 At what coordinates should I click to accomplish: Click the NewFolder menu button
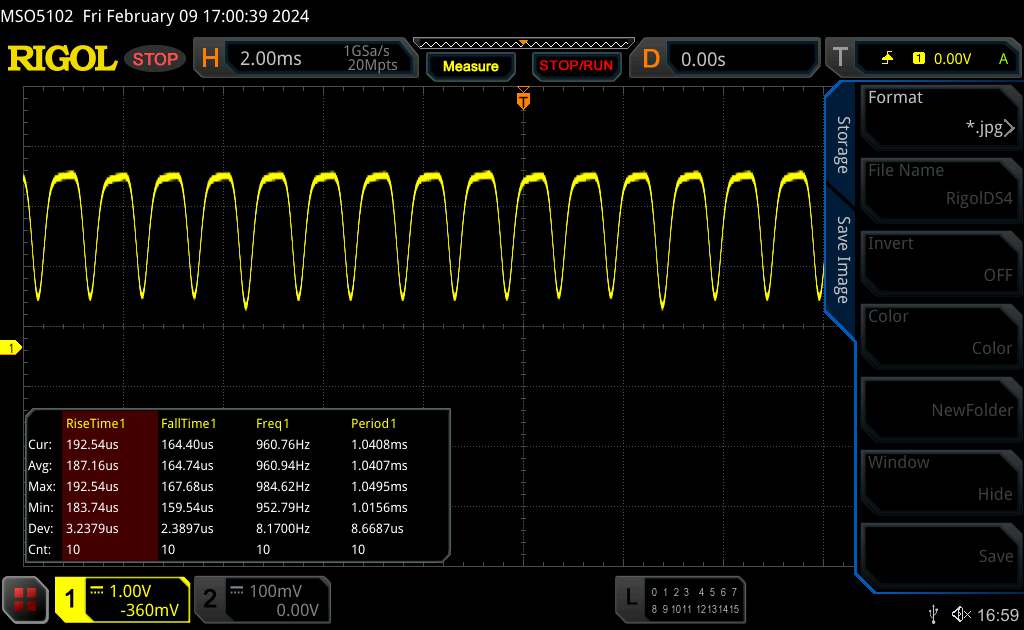tap(940, 408)
